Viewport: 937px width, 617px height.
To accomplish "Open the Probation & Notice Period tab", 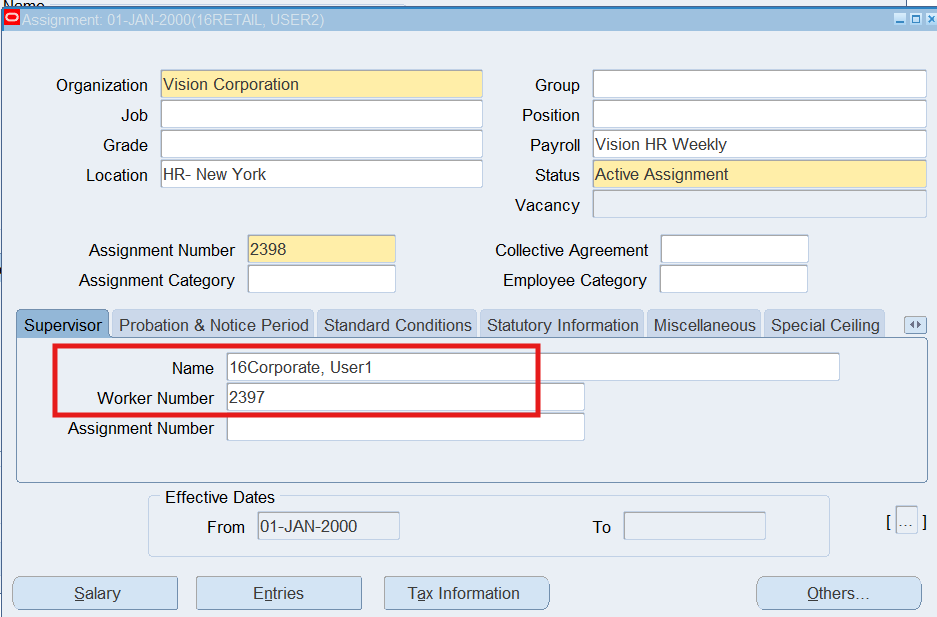I will (214, 325).
